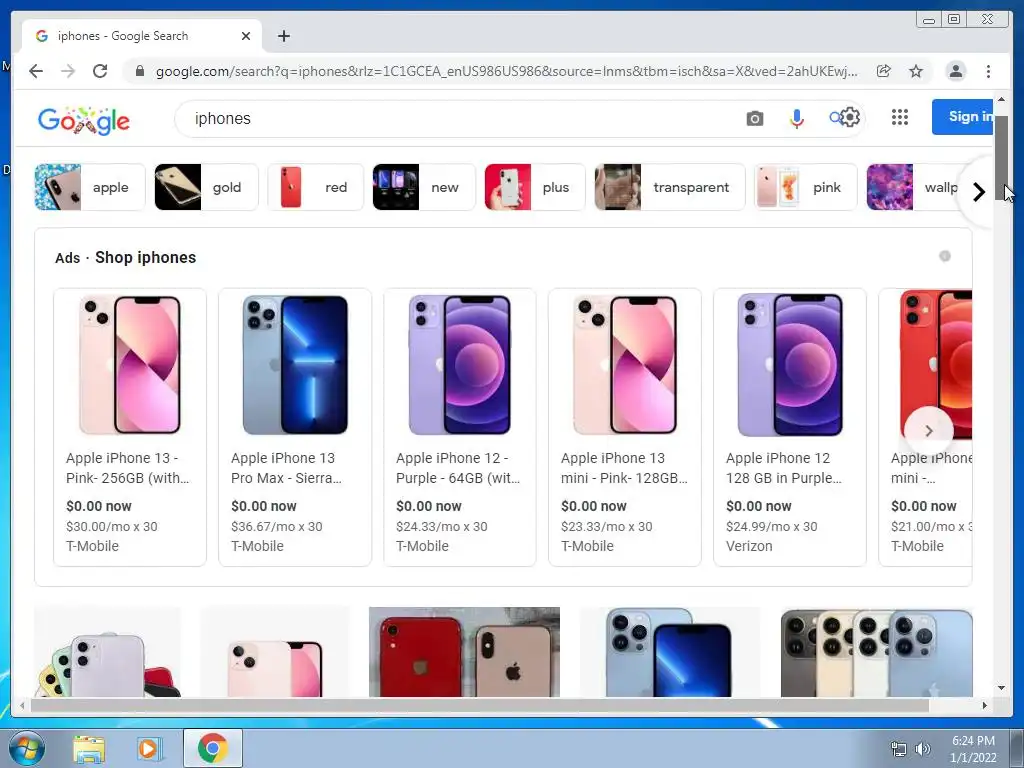Screen dimensions: 1024x768
Task: Open the blue iPhone 13 Pro image result
Action: click(670, 652)
